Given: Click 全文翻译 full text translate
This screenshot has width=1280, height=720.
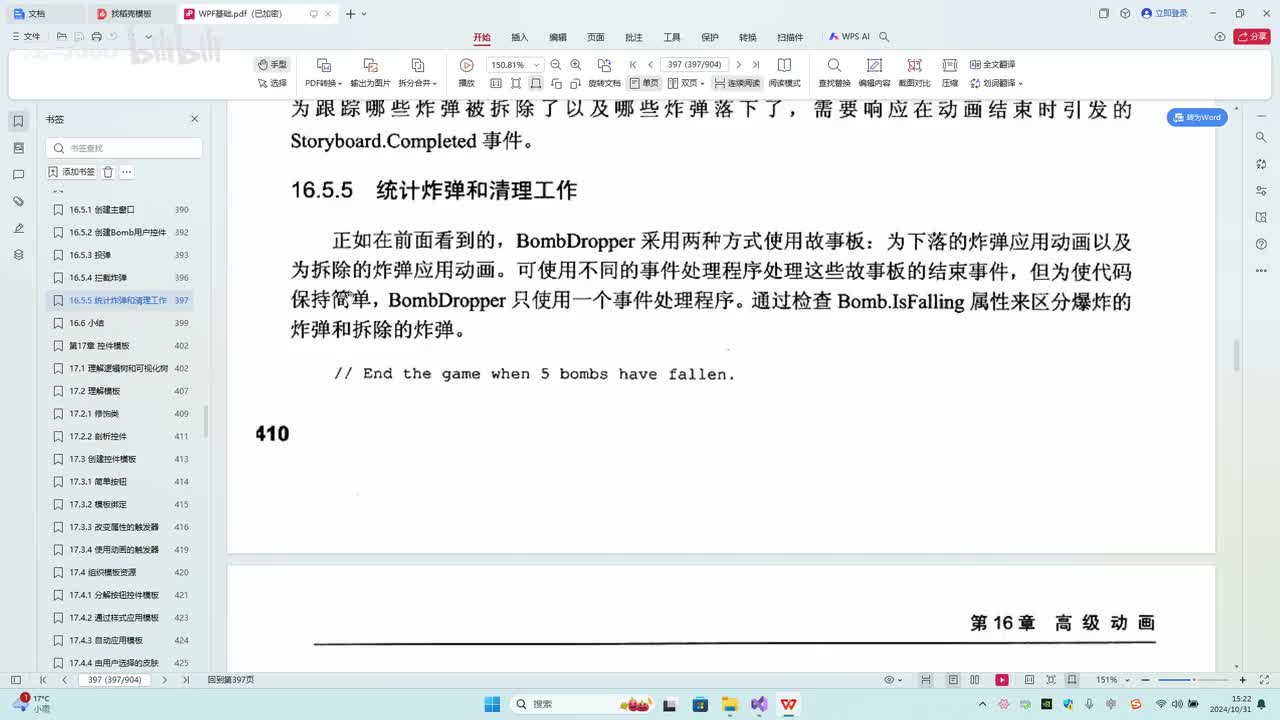Looking at the screenshot, I should (x=992, y=64).
